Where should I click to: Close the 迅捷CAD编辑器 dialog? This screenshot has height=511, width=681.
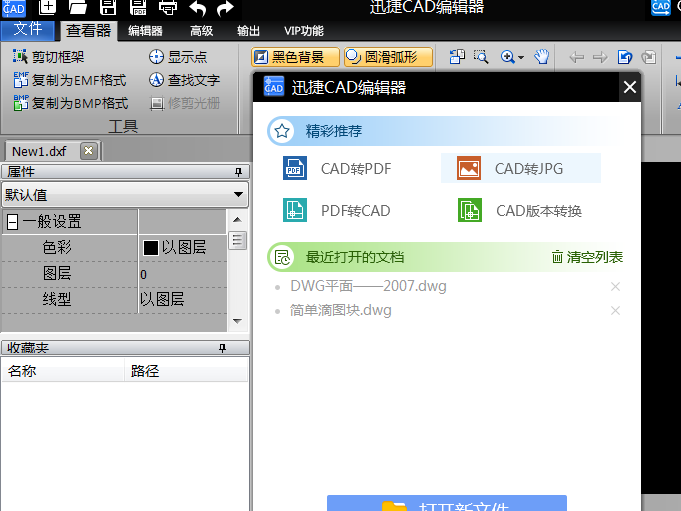[x=630, y=87]
